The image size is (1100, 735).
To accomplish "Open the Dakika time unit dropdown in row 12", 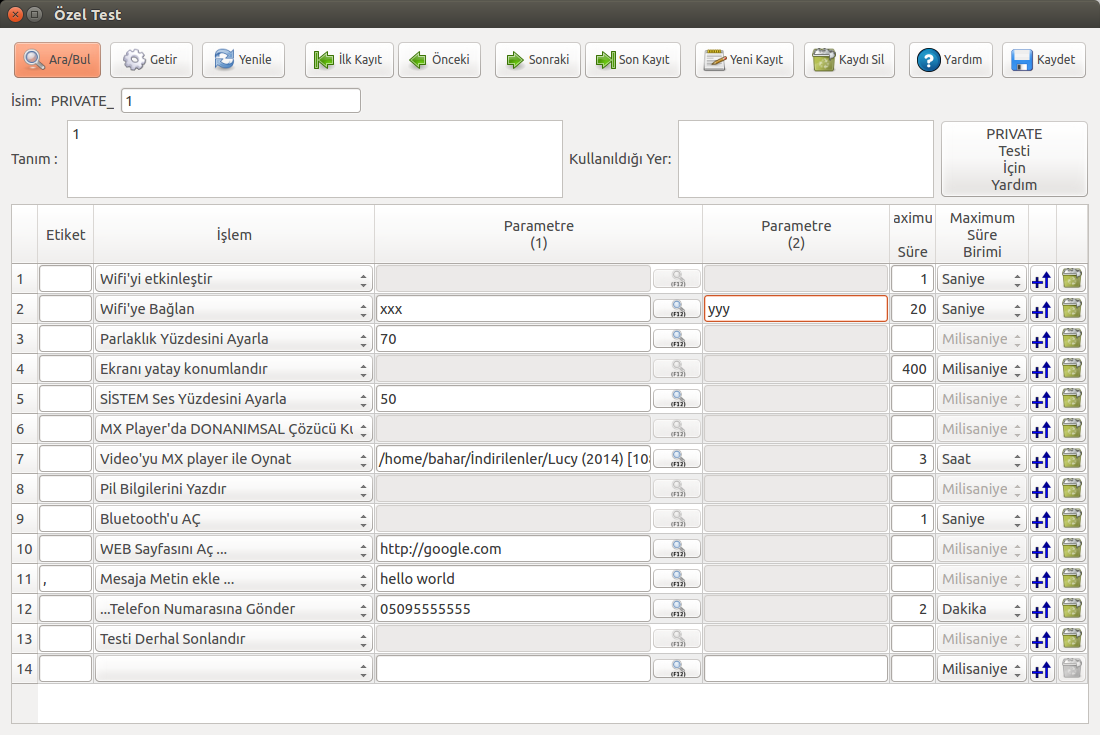I will [981, 609].
